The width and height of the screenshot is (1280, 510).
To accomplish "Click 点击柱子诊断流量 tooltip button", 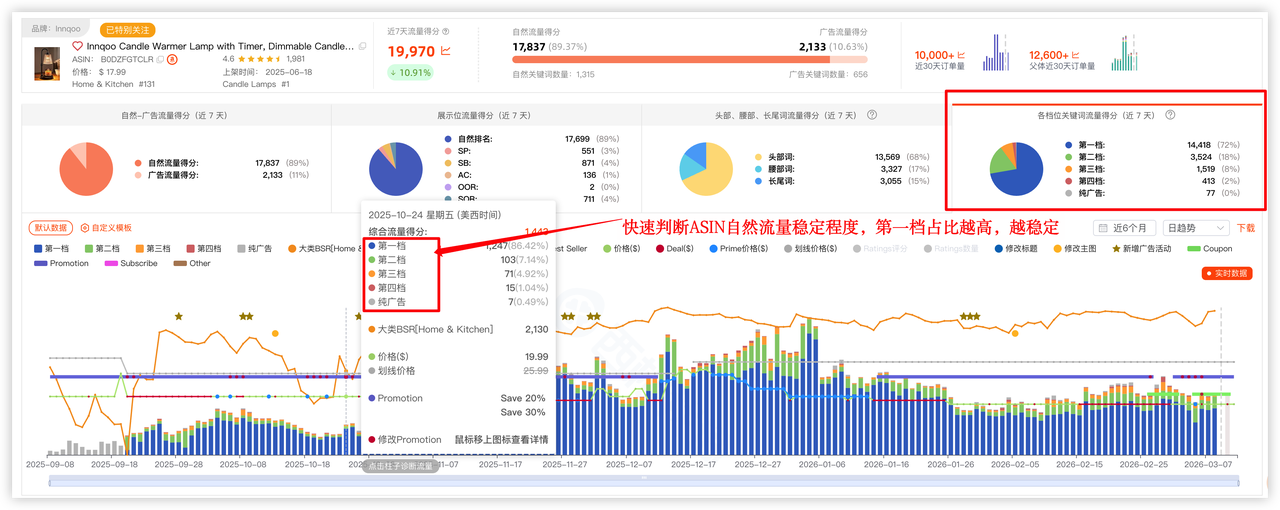I will [x=400, y=466].
